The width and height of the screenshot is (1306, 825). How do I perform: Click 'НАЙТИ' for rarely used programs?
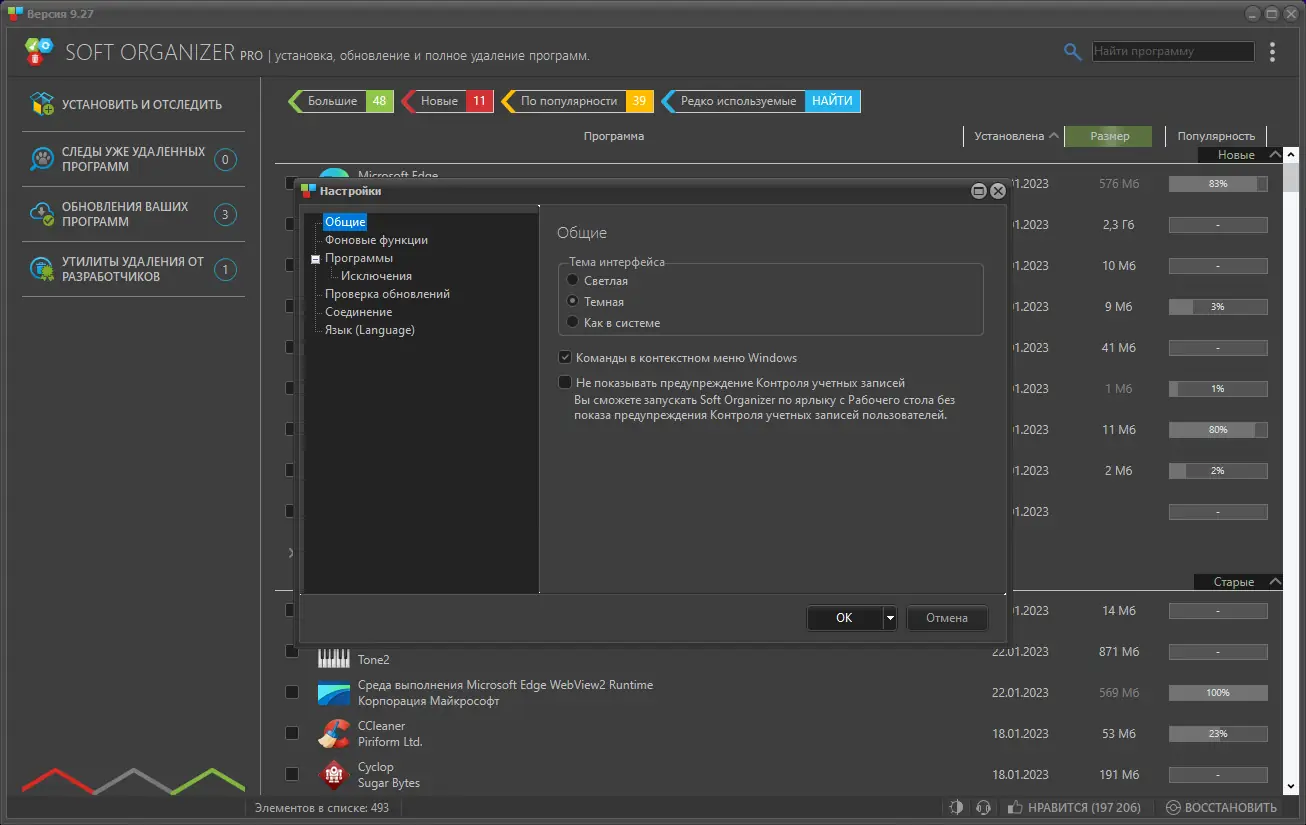pos(833,101)
